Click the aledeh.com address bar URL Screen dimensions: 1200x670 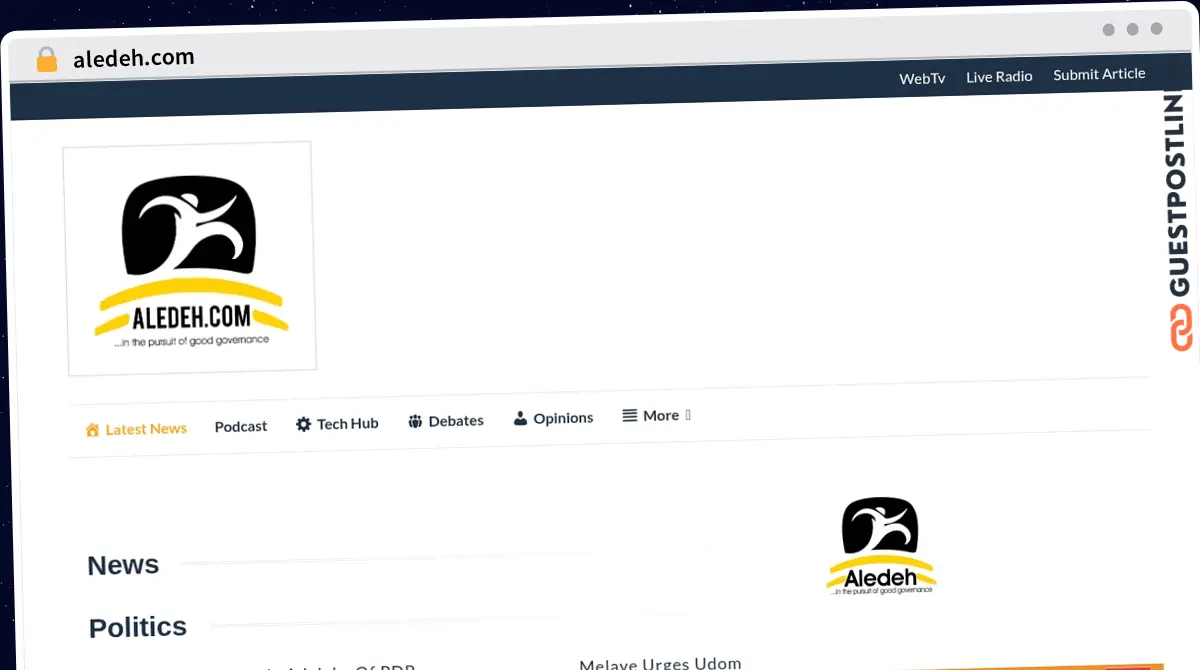(x=134, y=58)
